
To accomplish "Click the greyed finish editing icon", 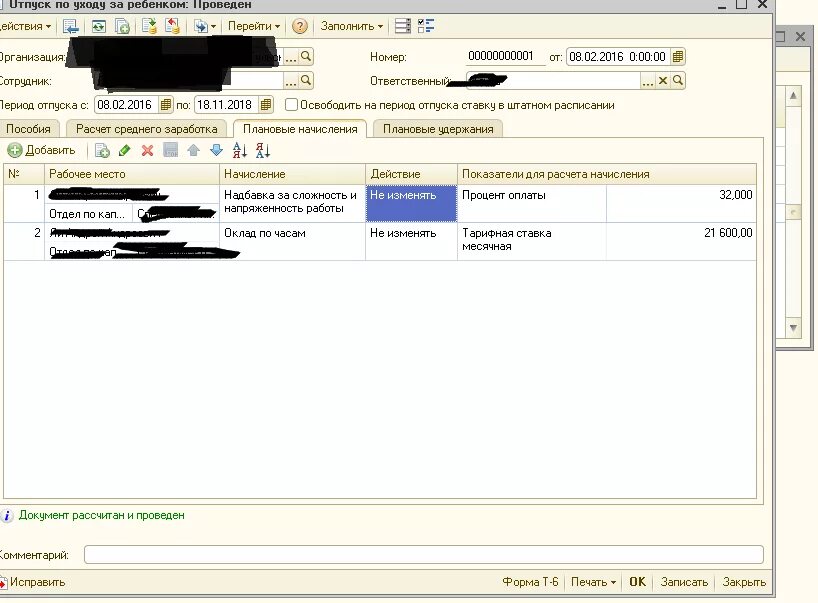I will 171,151.
